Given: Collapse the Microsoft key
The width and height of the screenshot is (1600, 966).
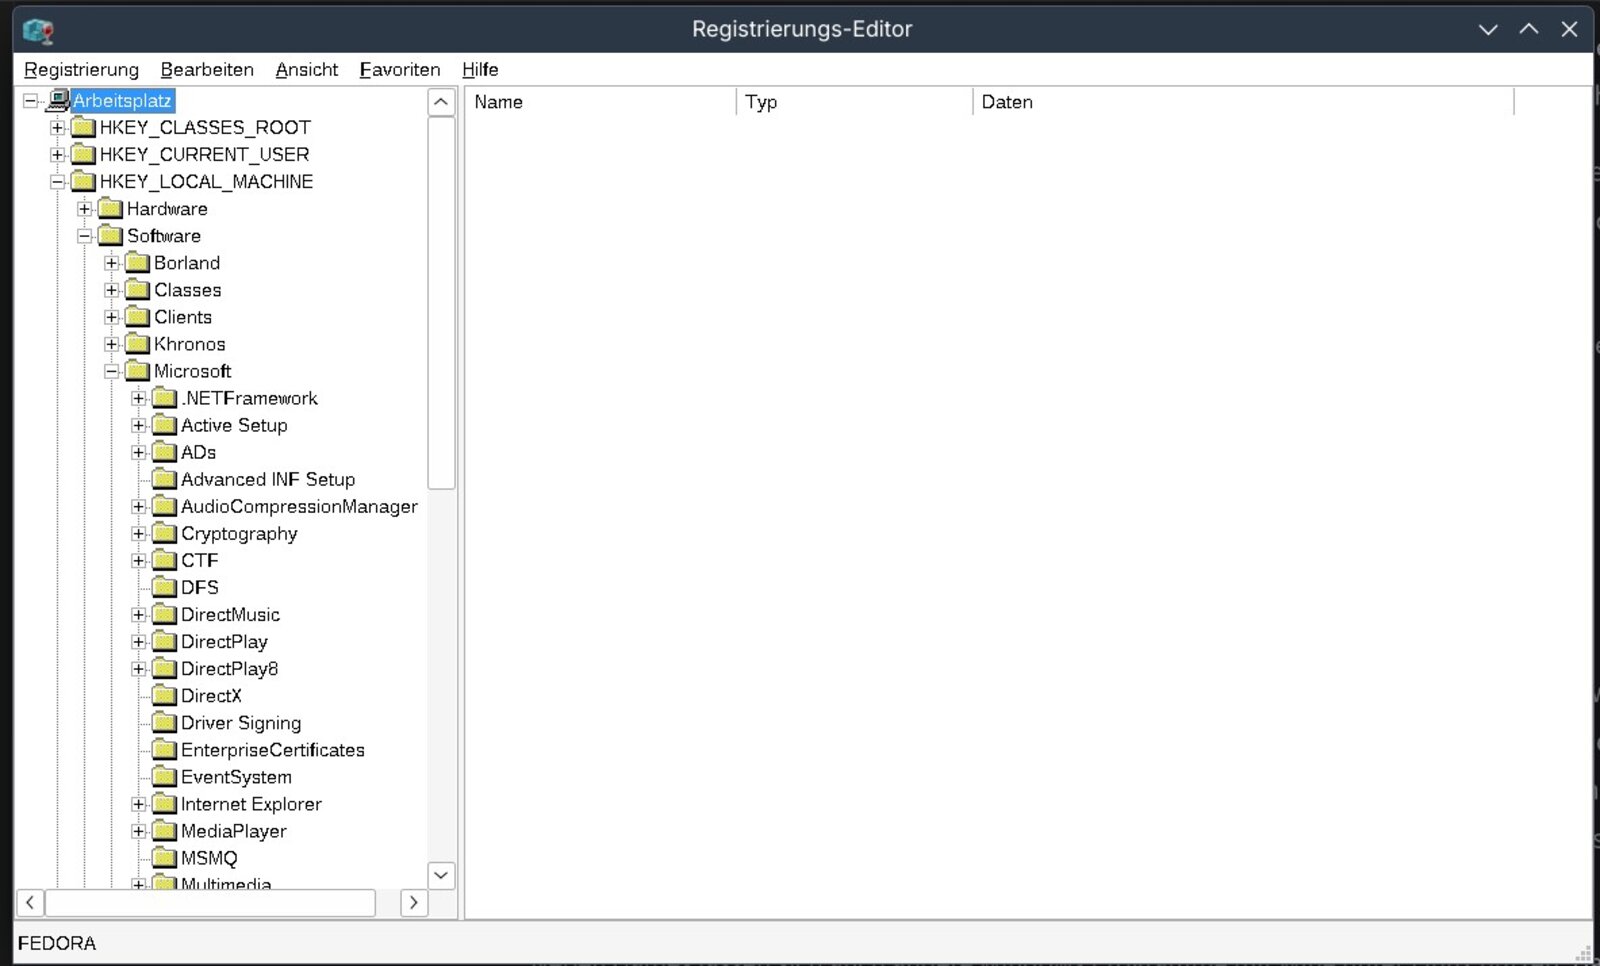Looking at the screenshot, I should point(112,371).
